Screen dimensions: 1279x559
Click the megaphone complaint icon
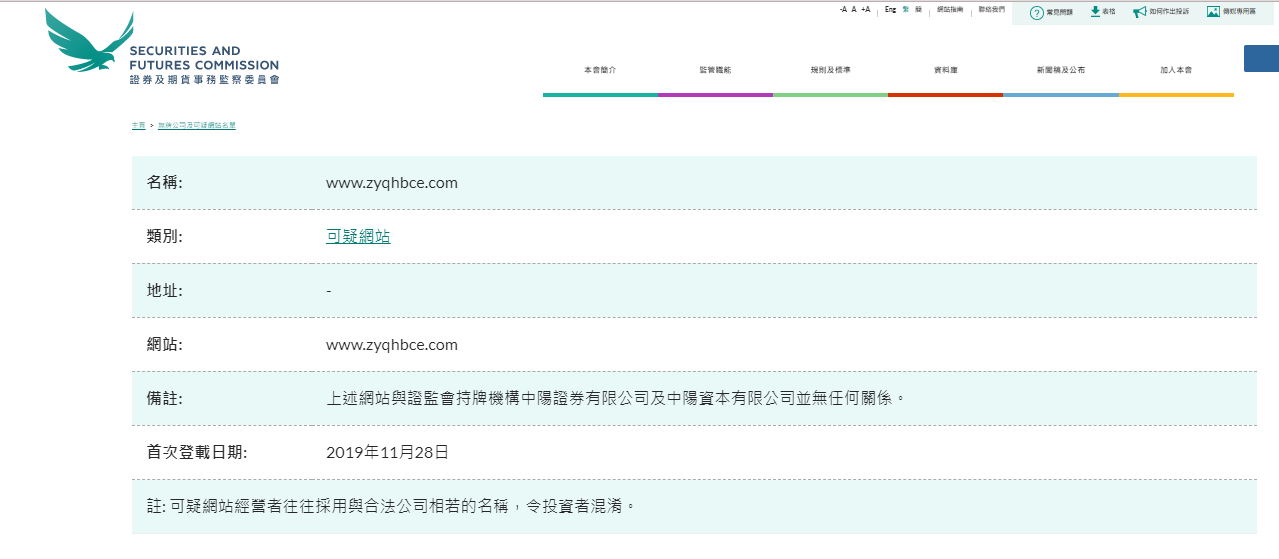pyautogui.click(x=1139, y=12)
